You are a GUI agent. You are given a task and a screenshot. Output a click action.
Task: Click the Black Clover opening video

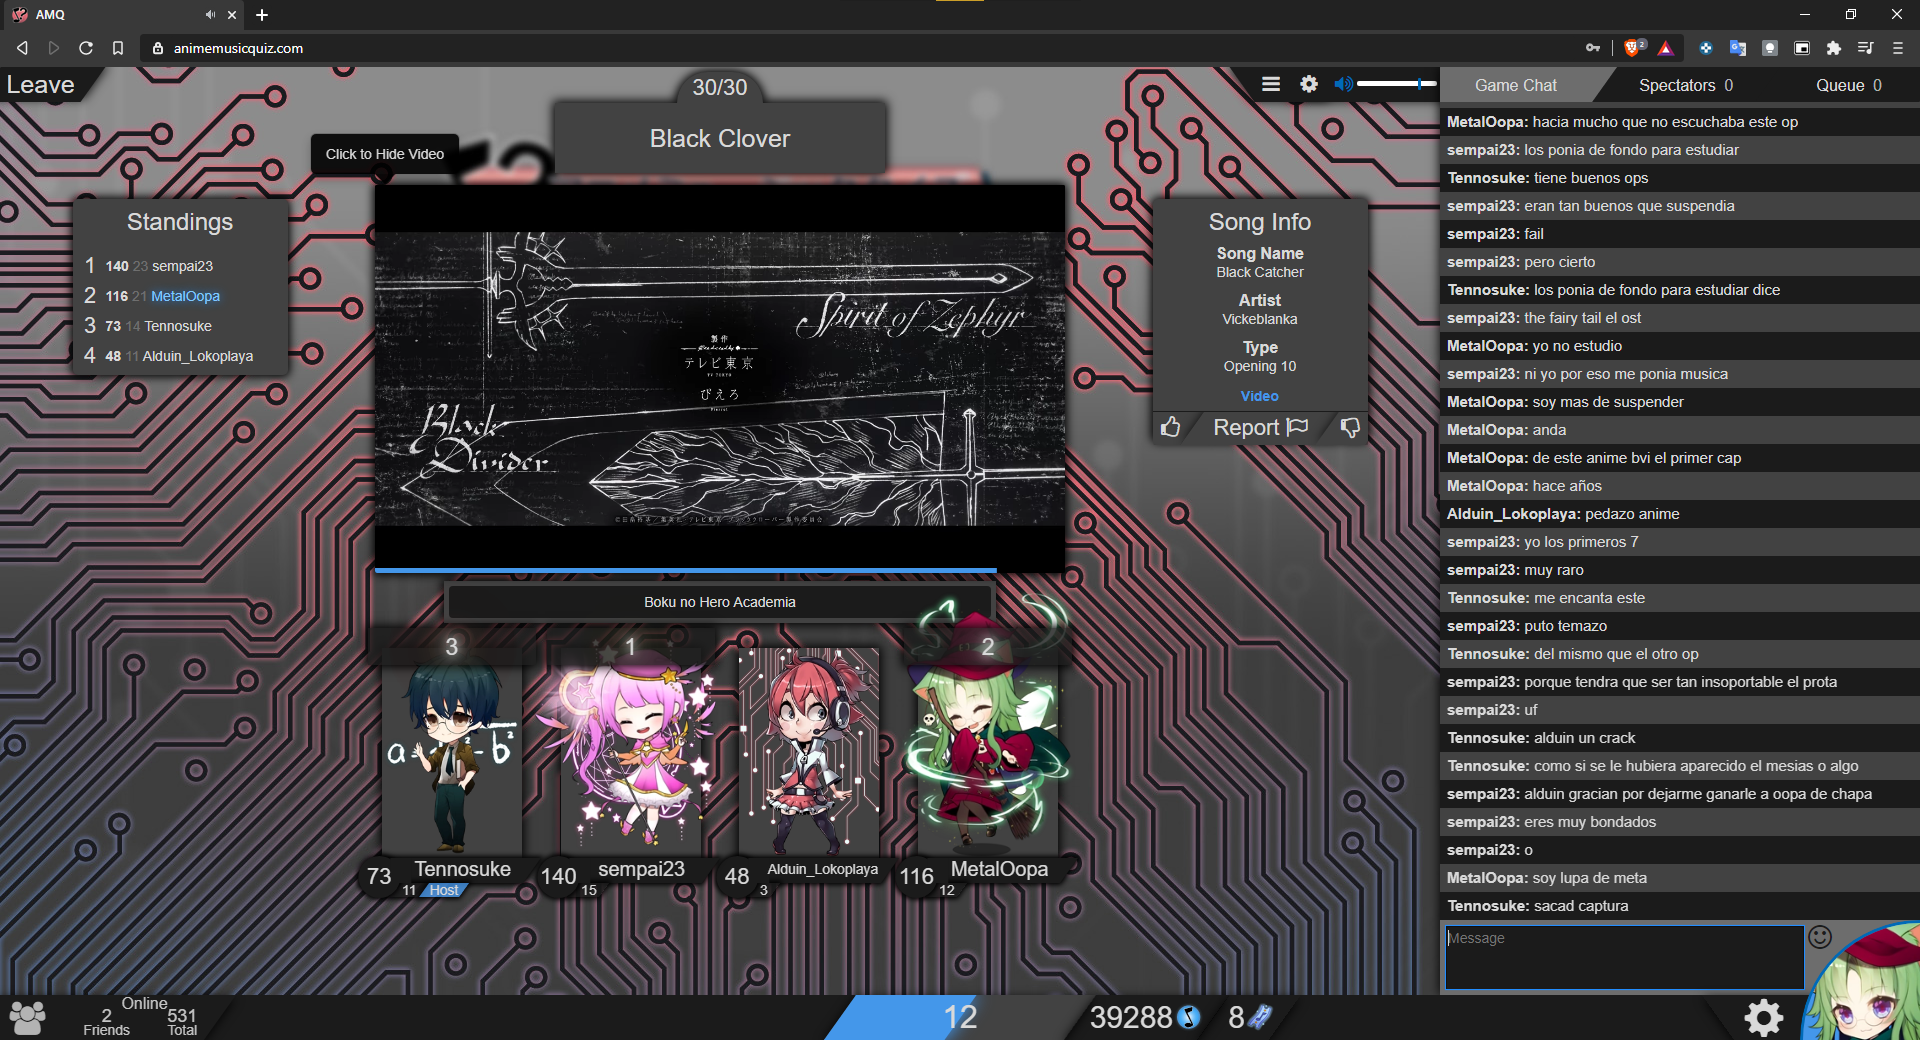click(720, 378)
